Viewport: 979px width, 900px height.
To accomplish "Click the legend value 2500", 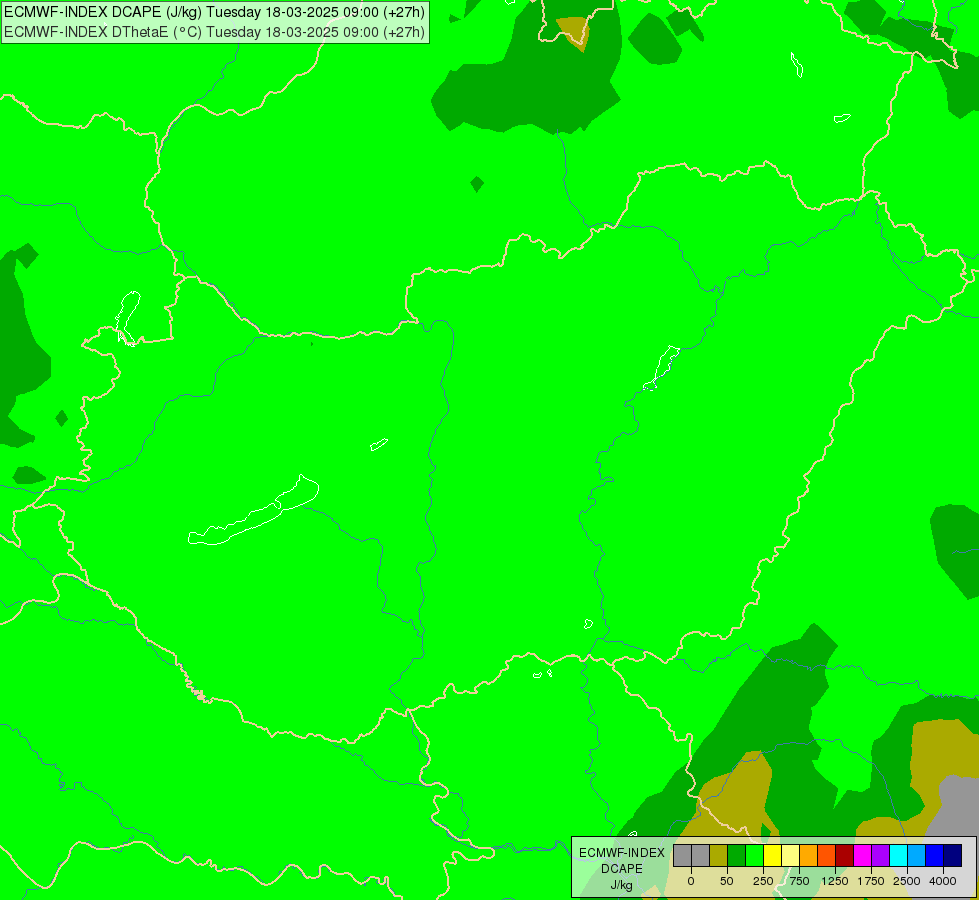I will pyautogui.click(x=907, y=881).
